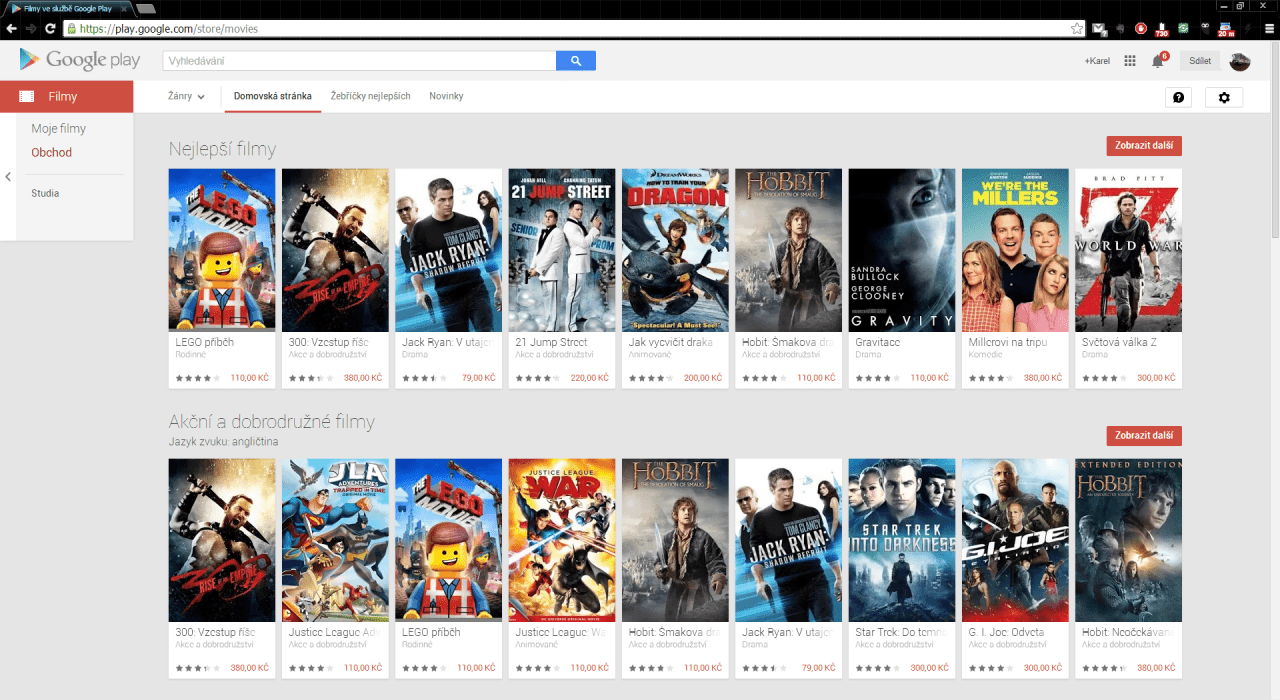Image resolution: width=1280 pixels, height=700 pixels.
Task: Click the Google Play logo
Action: coord(79,60)
